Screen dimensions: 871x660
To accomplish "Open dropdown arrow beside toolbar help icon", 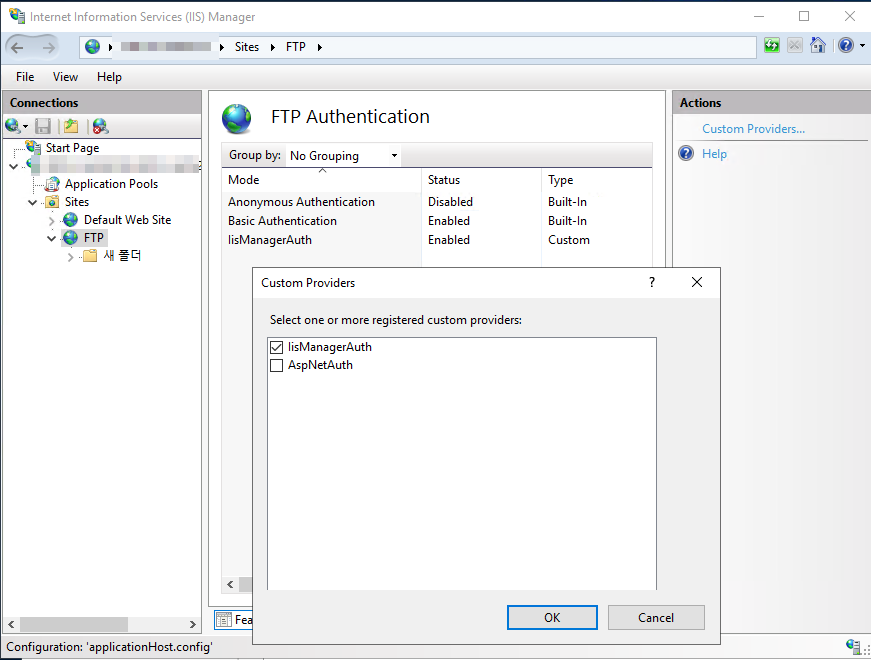I will (862, 46).
